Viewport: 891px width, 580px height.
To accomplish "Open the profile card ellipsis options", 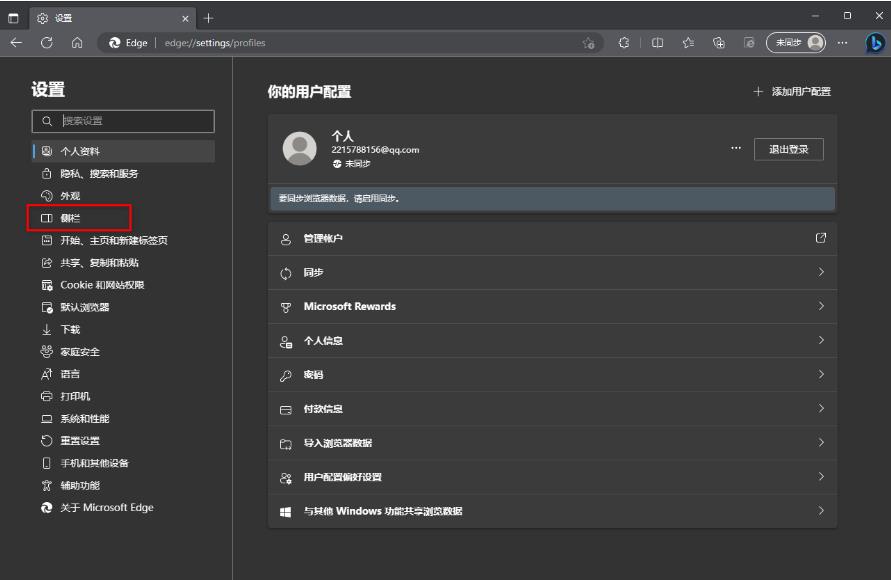I will (x=736, y=148).
